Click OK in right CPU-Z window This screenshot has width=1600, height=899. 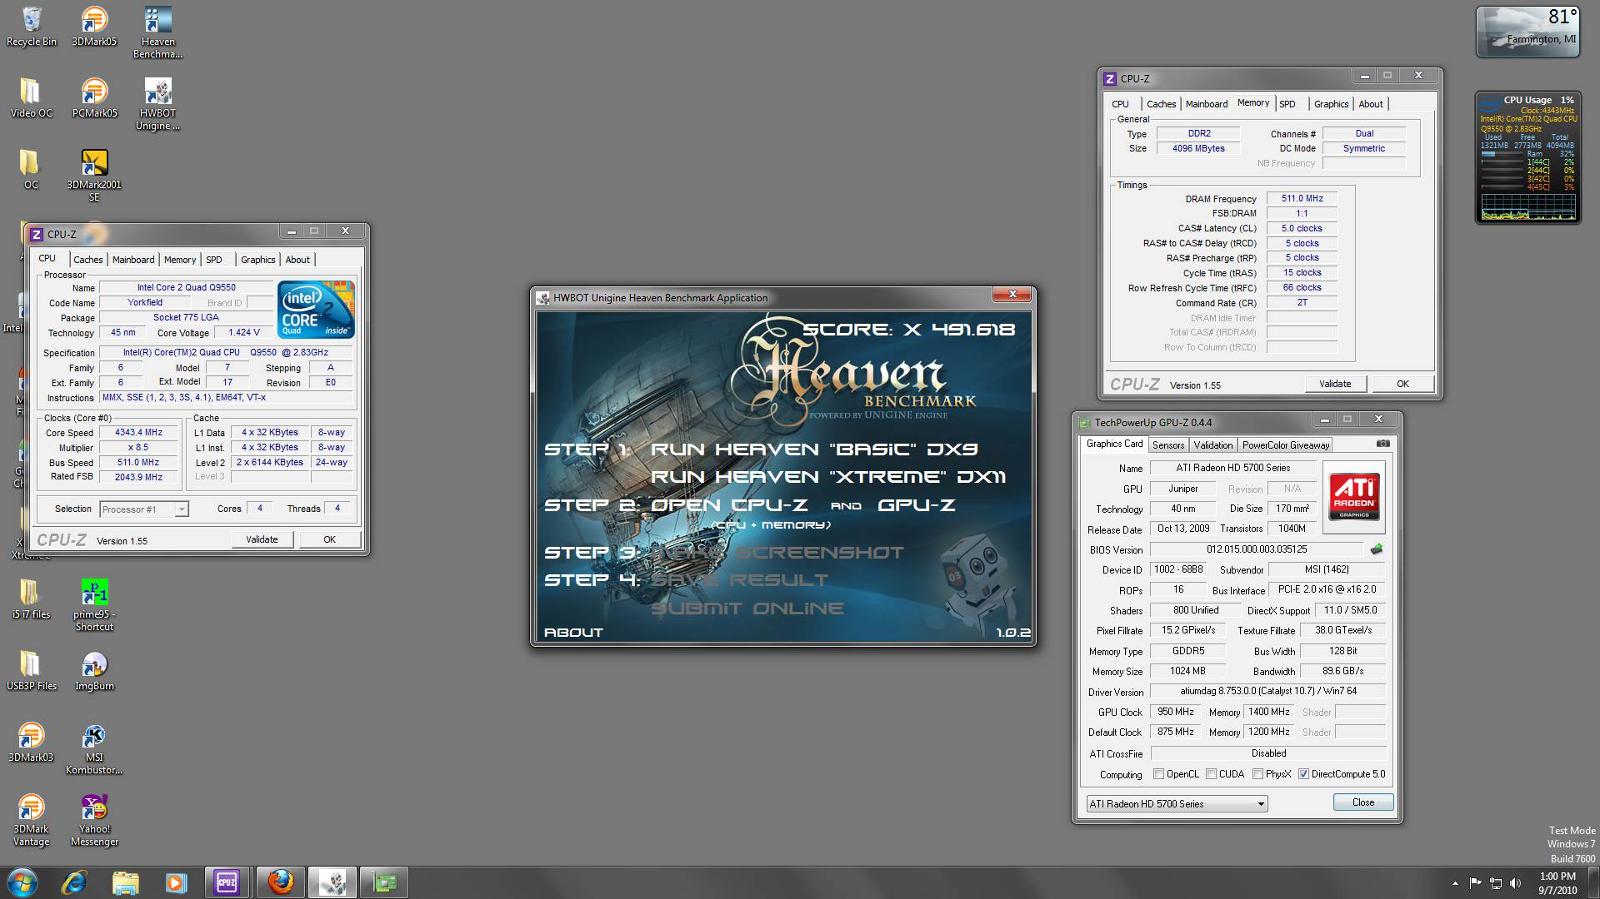click(x=1403, y=384)
